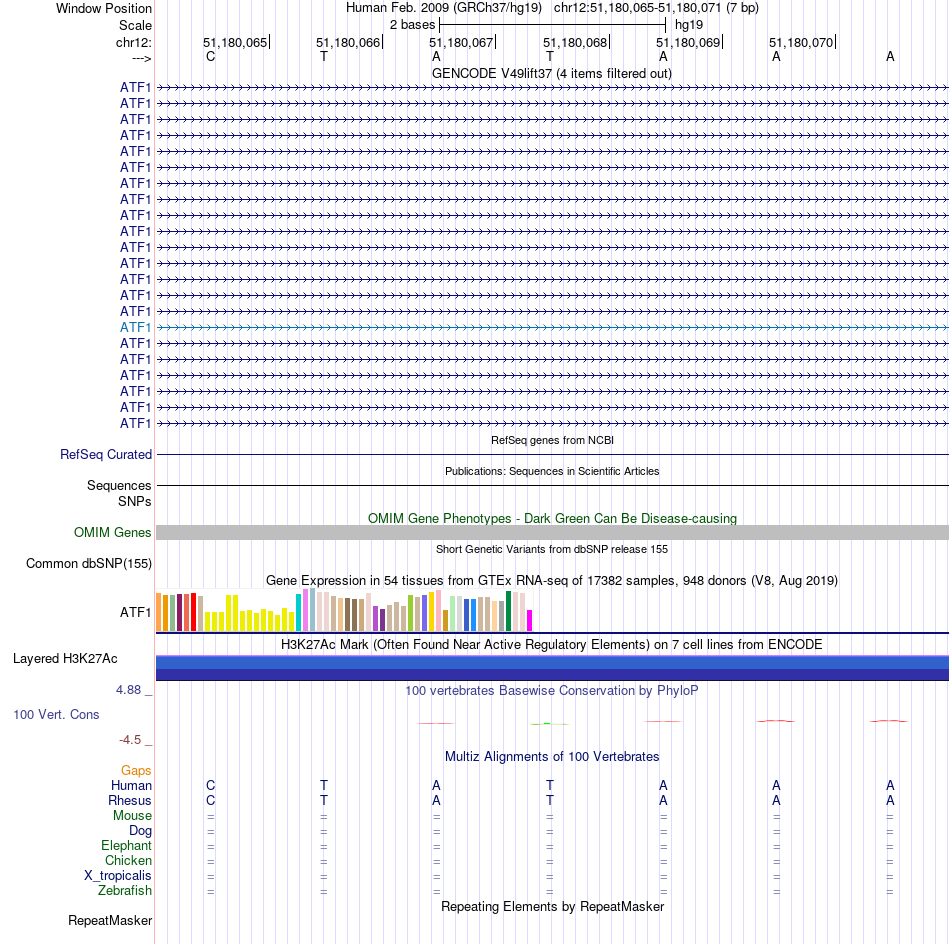
Task: Select the Chicken alignment row label
Action: point(128,861)
